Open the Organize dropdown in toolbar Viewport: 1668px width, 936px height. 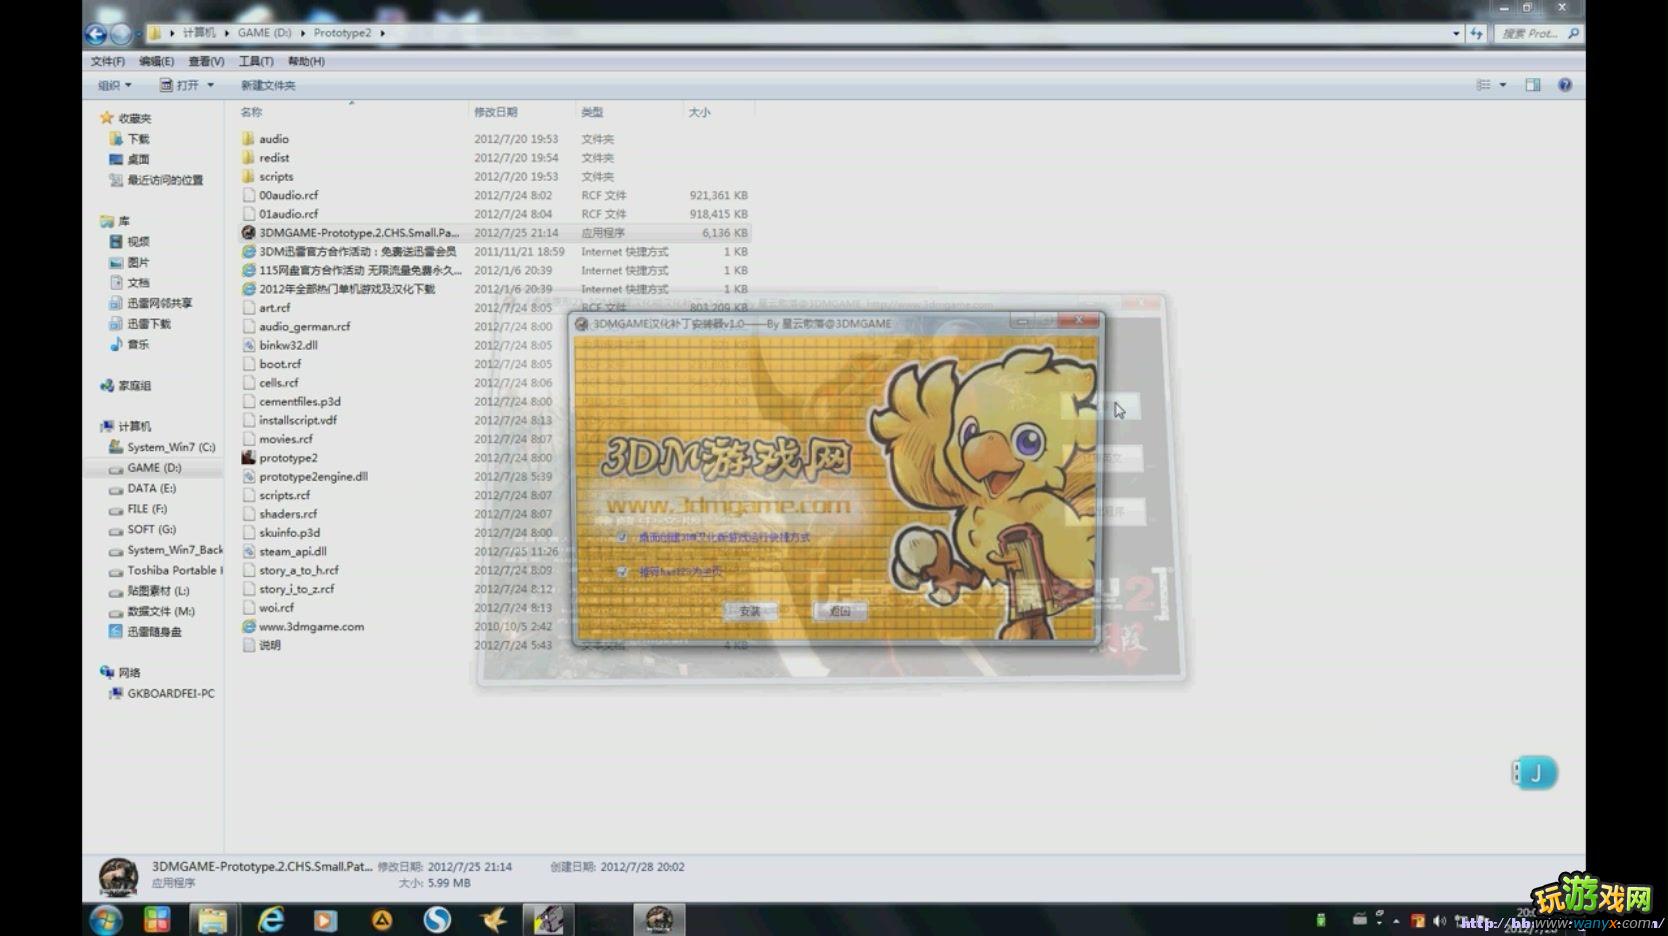coord(114,86)
